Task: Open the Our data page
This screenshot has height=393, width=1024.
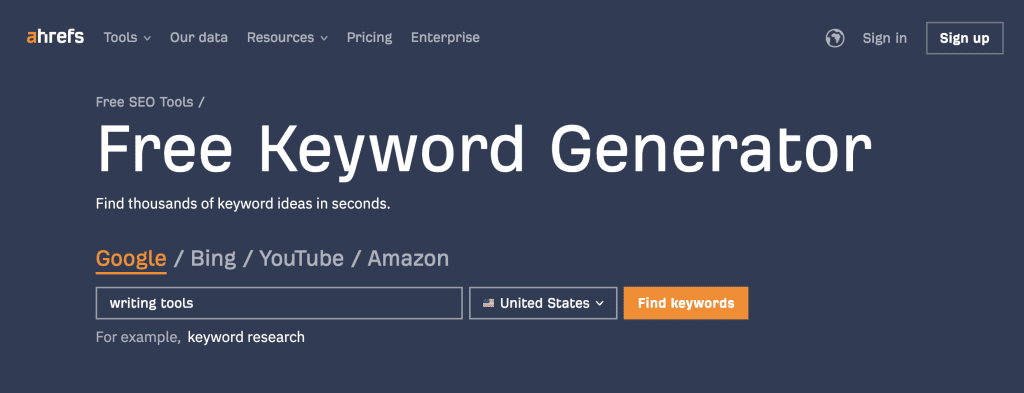Action: click(x=199, y=38)
